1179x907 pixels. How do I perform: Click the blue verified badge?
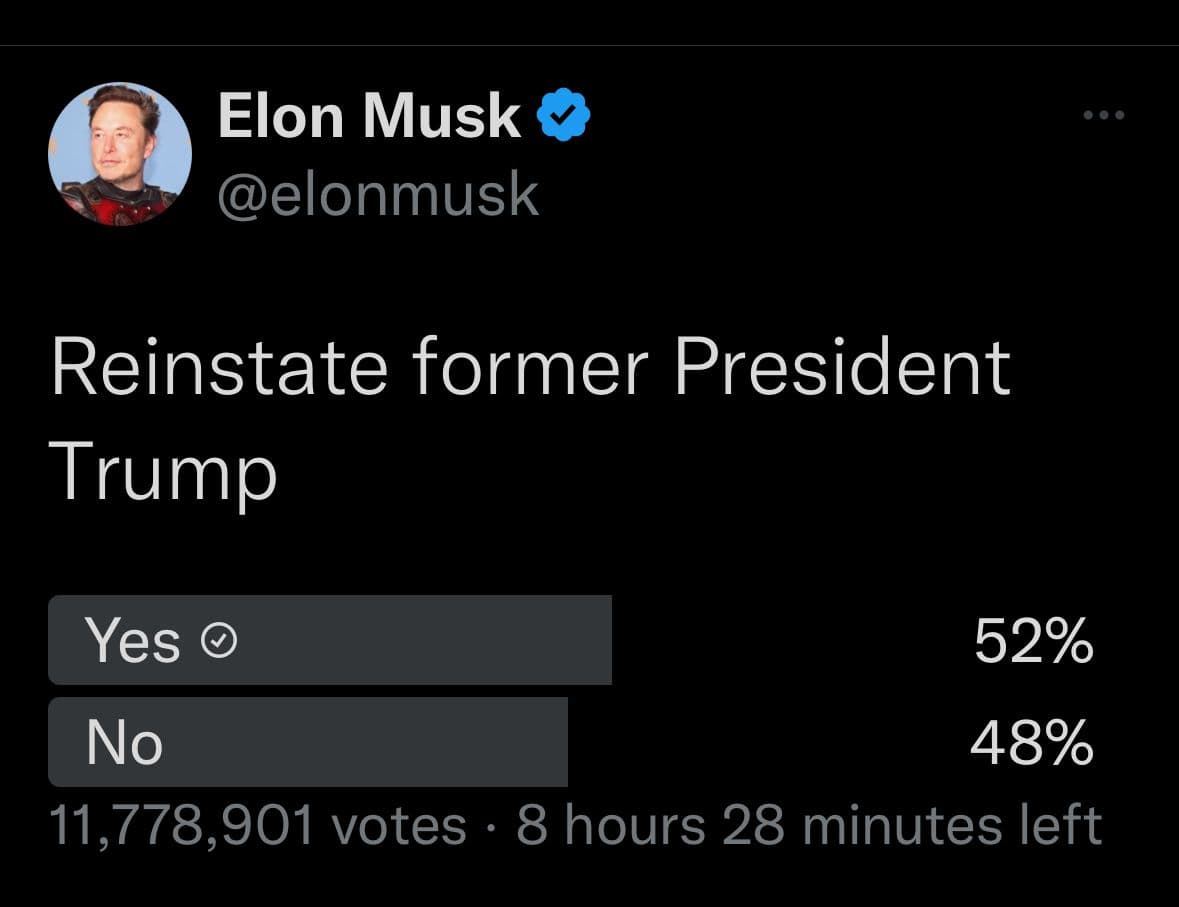[x=563, y=114]
